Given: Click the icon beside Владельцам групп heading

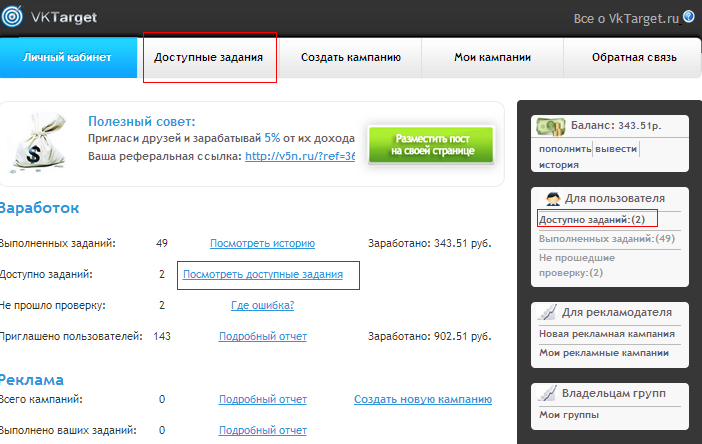Looking at the screenshot, I should tap(548, 393).
